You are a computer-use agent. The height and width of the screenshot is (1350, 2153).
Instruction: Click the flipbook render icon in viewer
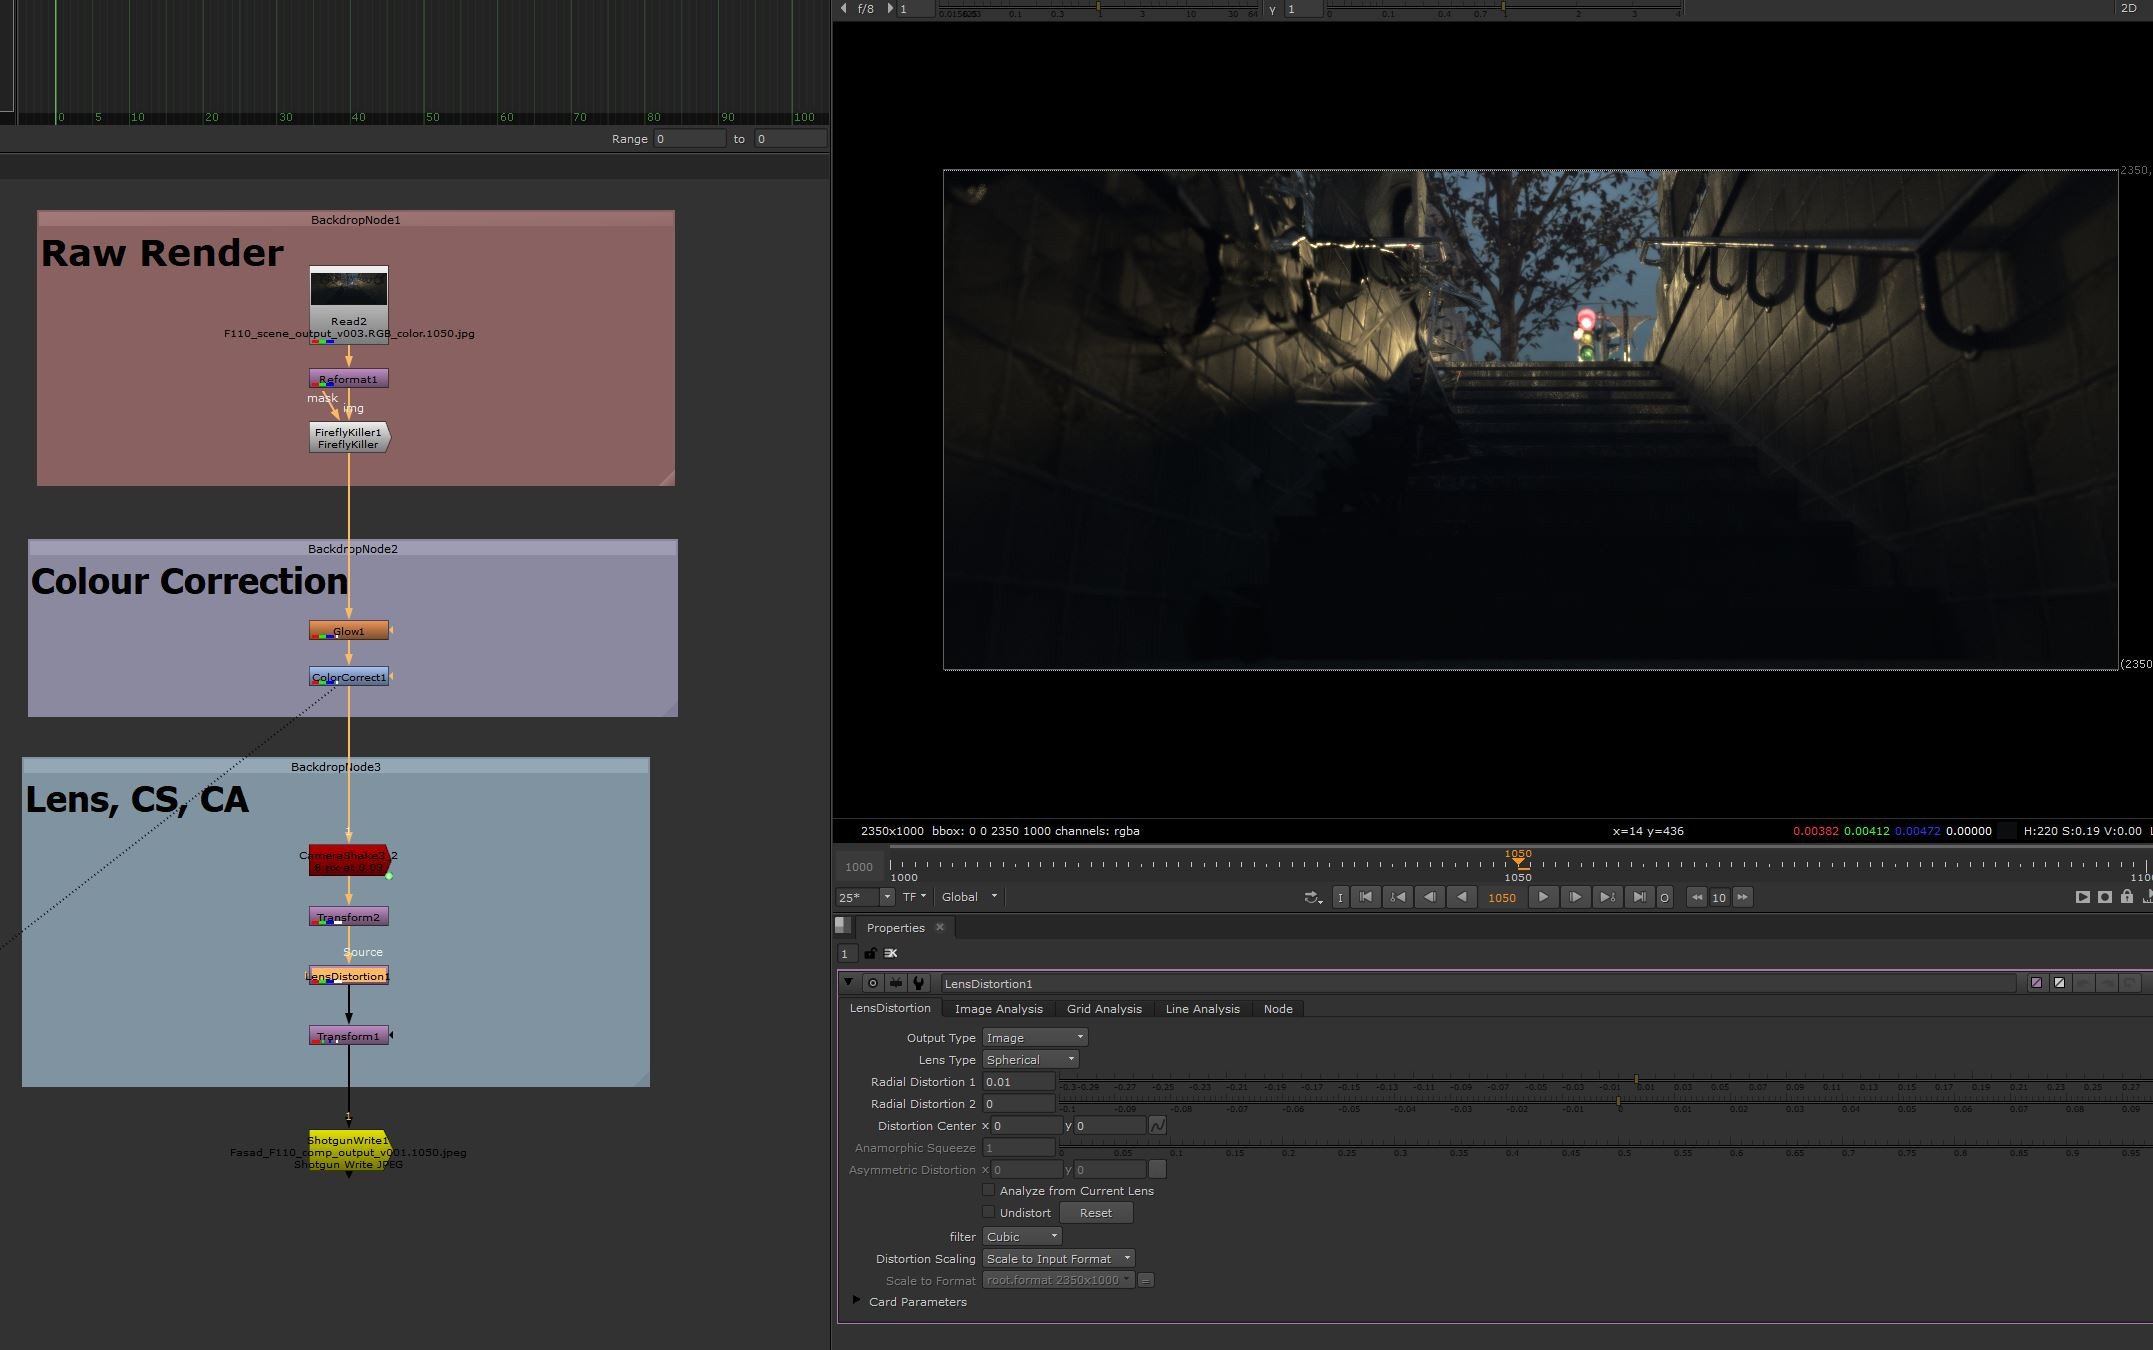coord(2083,897)
